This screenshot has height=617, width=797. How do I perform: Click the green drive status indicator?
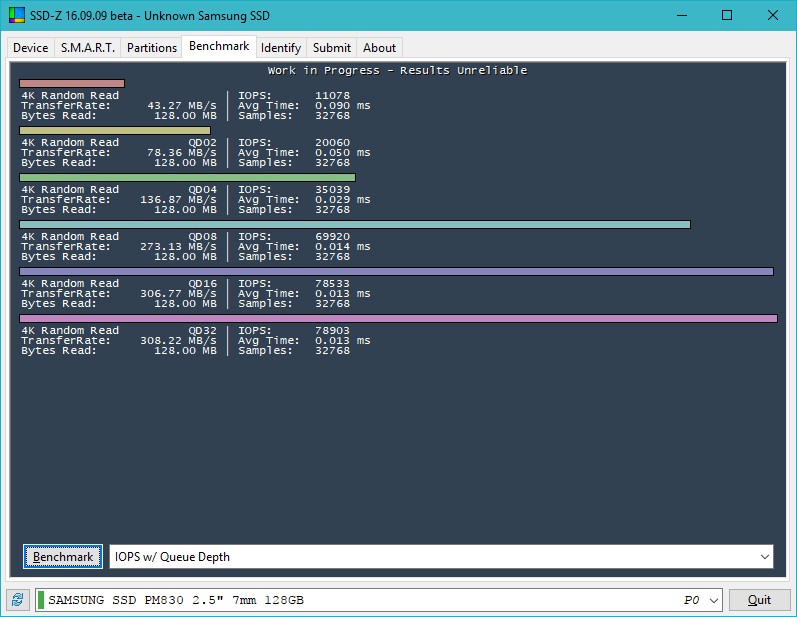41,600
